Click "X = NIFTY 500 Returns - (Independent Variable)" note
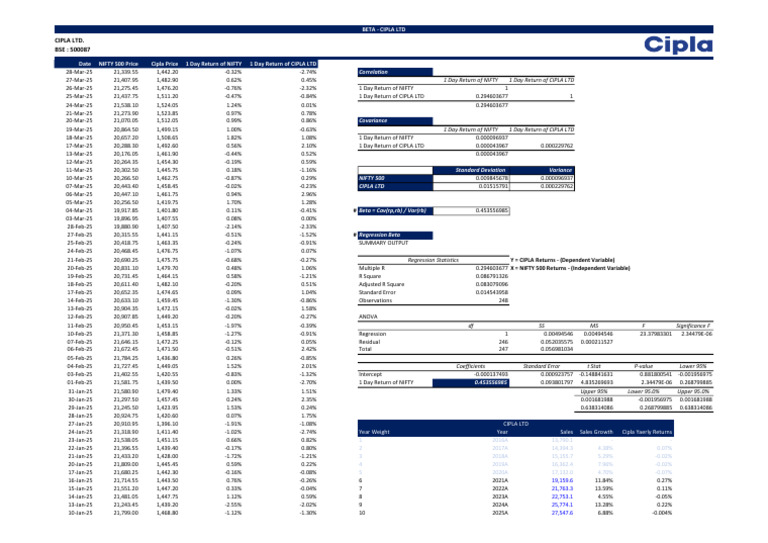768x543 pixels. [x=570, y=268]
